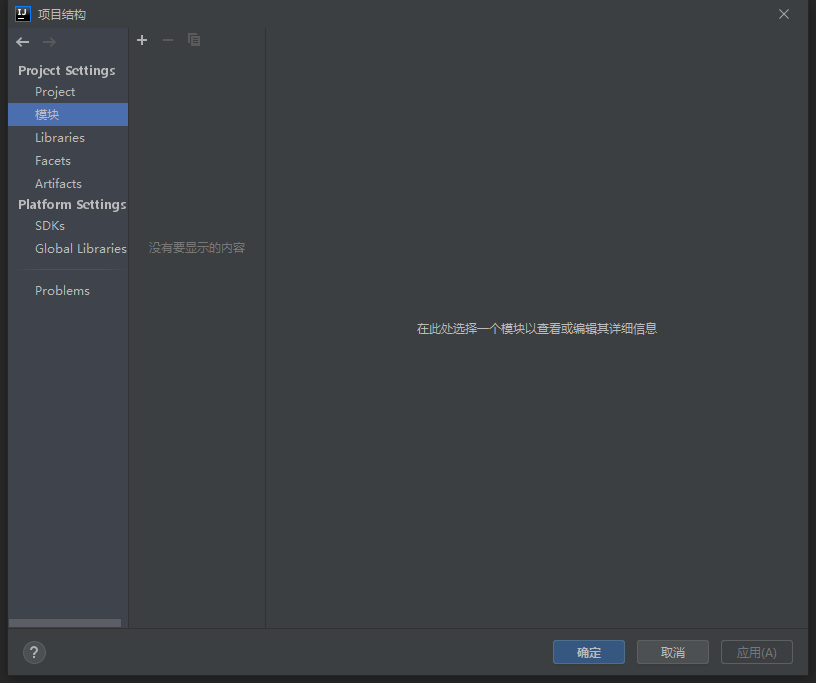Select the 模块 settings item
Image resolution: width=816 pixels, height=683 pixels.
pos(47,115)
